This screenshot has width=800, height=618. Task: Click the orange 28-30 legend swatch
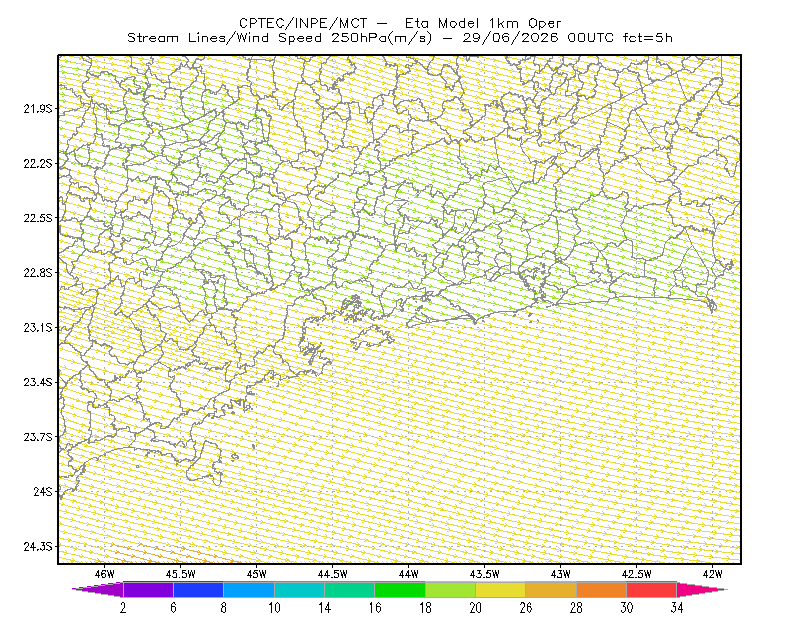pos(602,589)
